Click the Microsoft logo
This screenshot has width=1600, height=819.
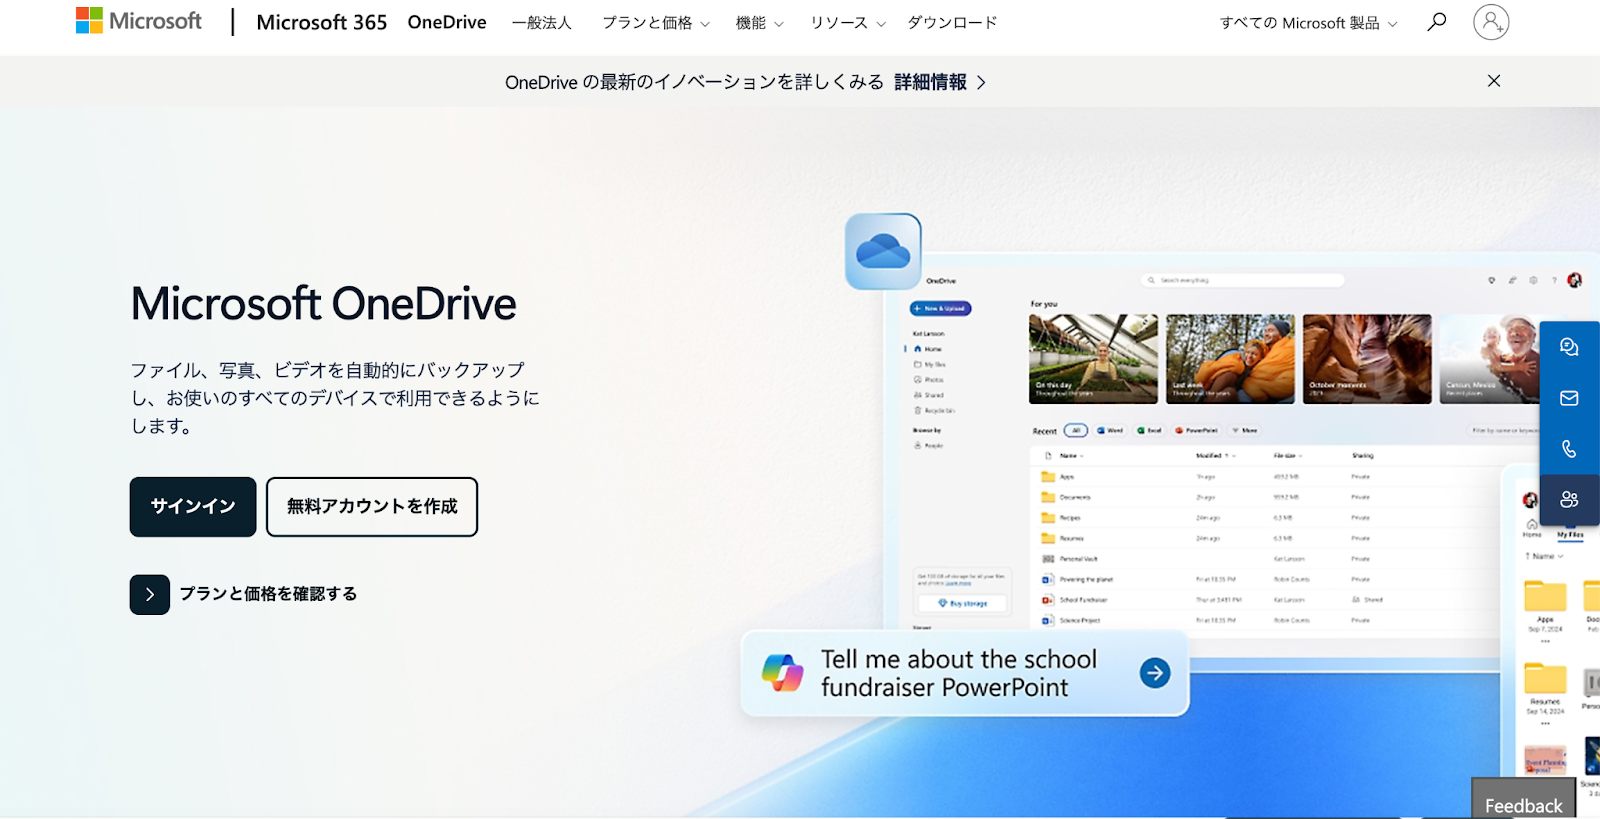click(139, 21)
